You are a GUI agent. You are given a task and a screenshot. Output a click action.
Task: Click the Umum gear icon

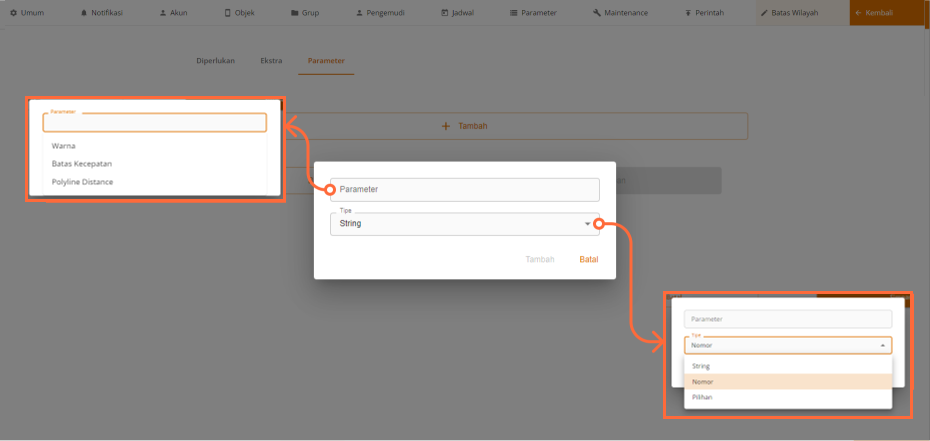[x=13, y=13]
